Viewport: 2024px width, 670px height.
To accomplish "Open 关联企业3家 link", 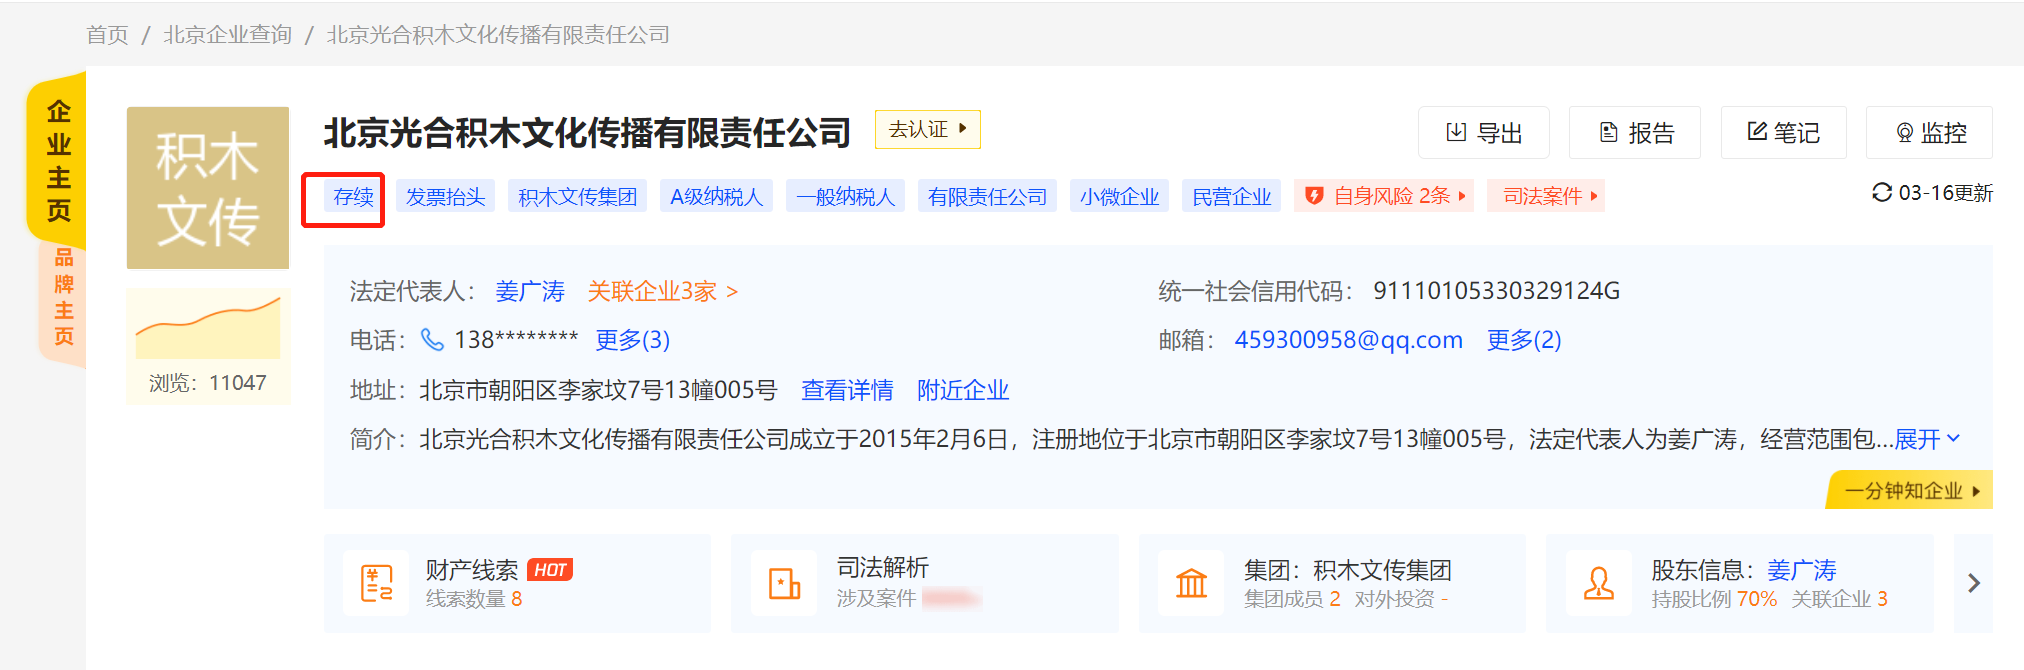I will [x=663, y=292].
